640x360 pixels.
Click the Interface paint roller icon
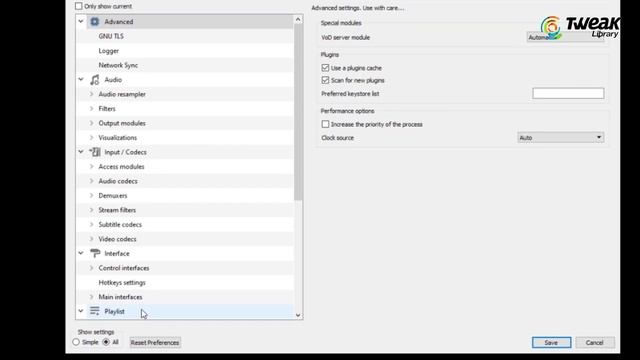tap(95, 253)
